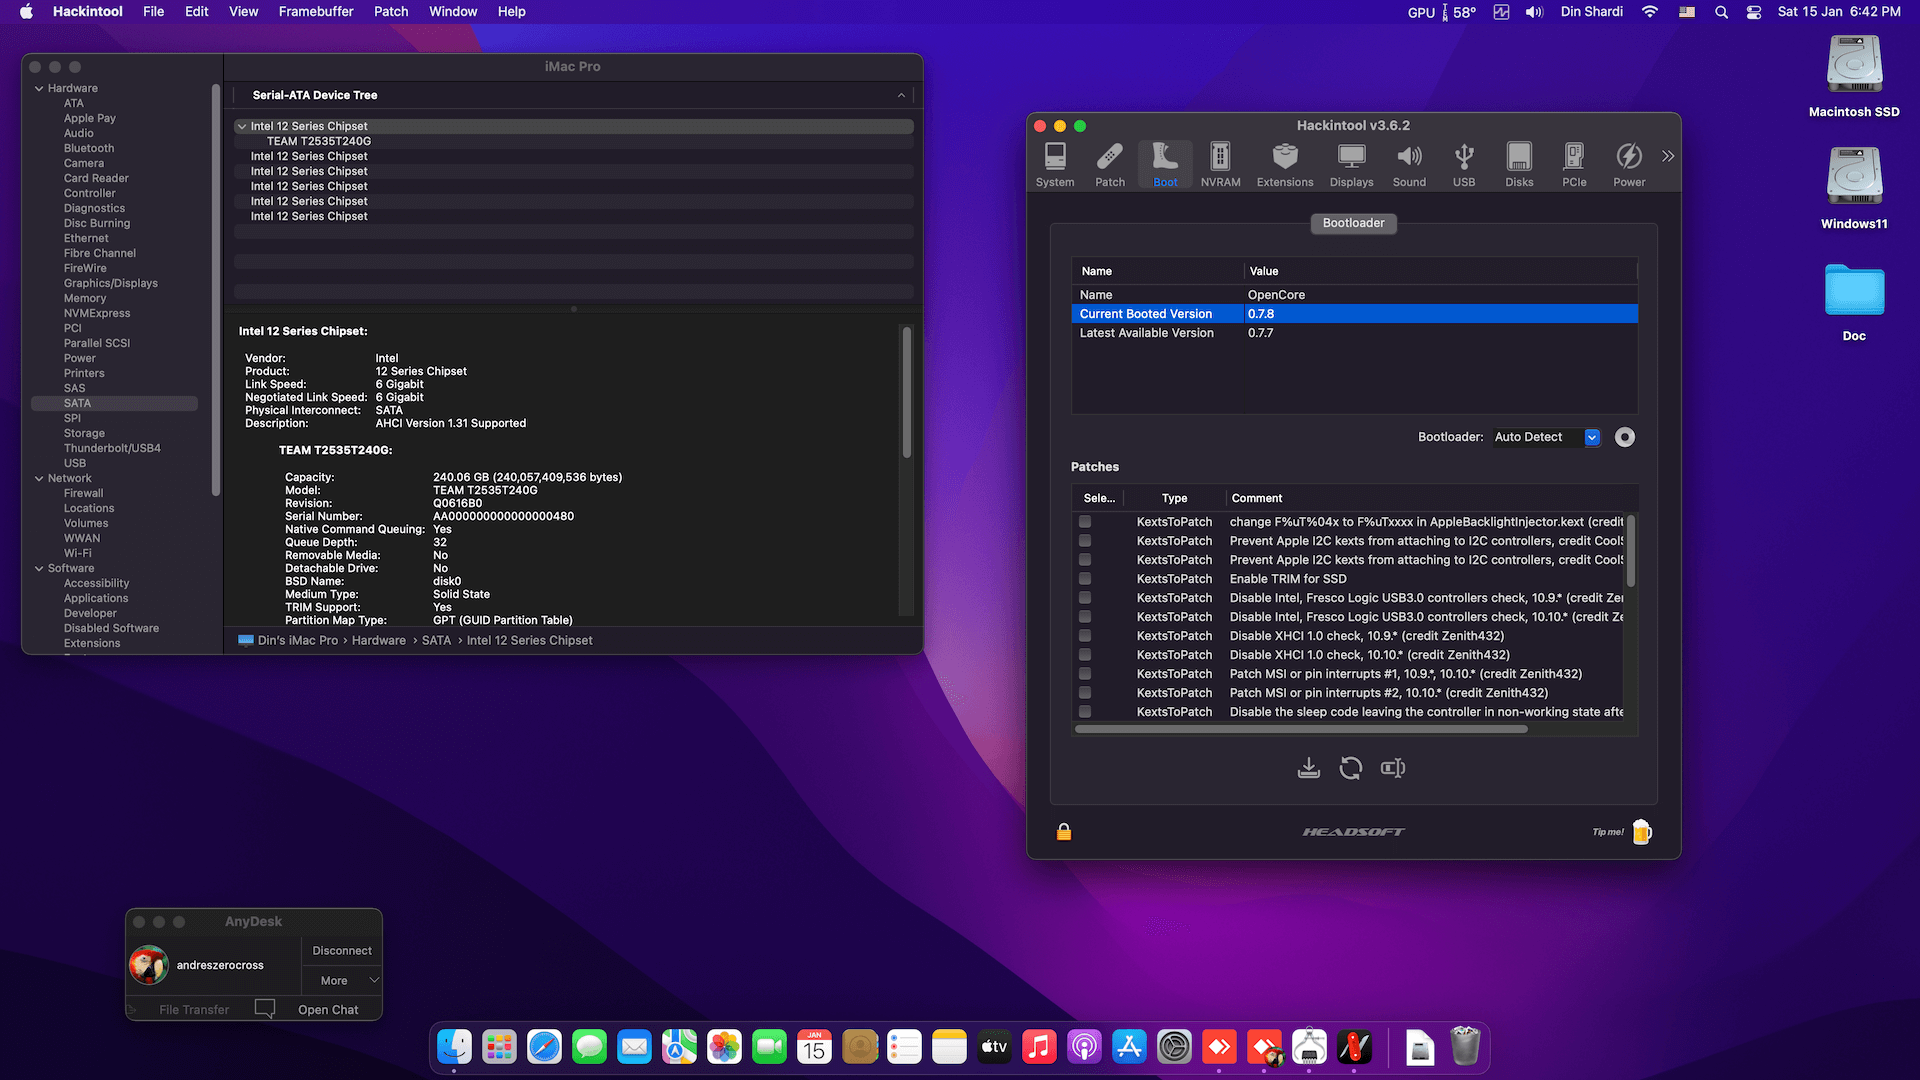Viewport: 1920px width, 1080px height.
Task: Collapse the Serial-ATA Device Tree header chevron
Action: coord(901,95)
